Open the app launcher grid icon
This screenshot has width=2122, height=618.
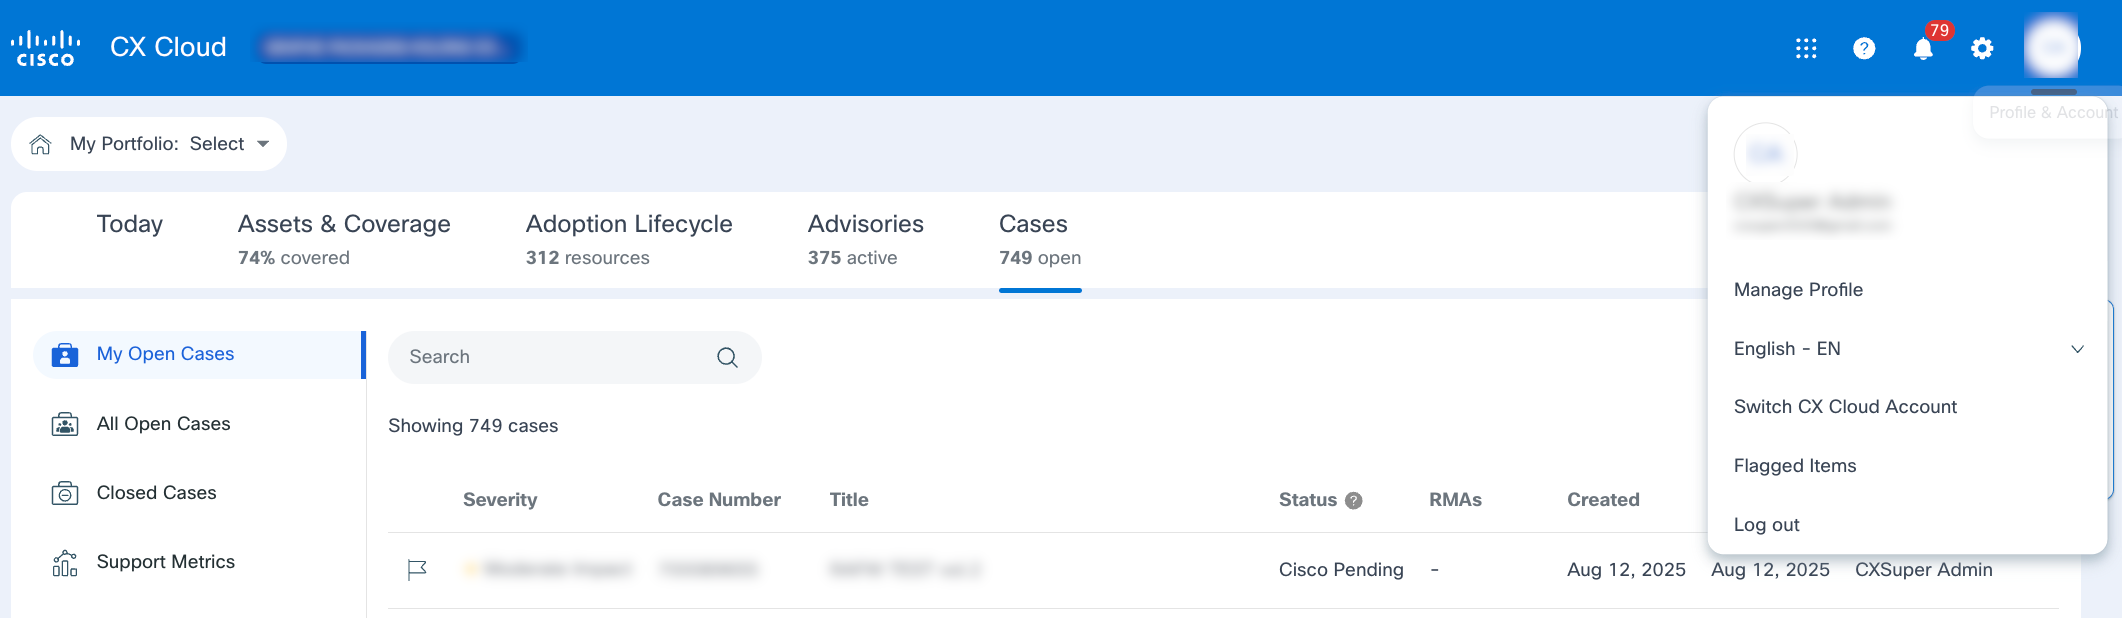pyautogui.click(x=1805, y=48)
